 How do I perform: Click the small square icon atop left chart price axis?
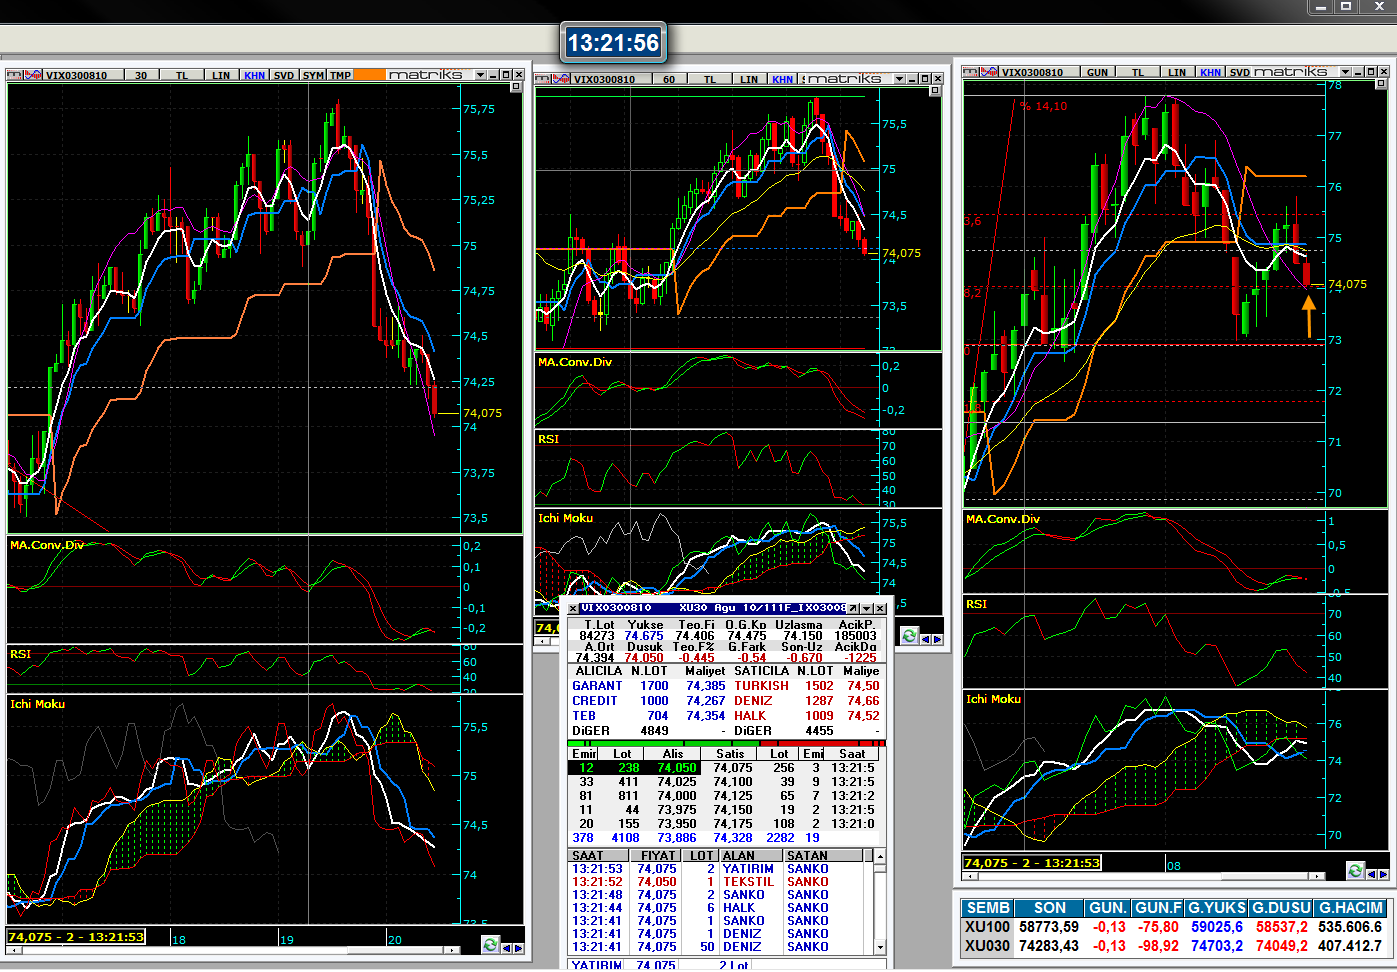[x=516, y=88]
